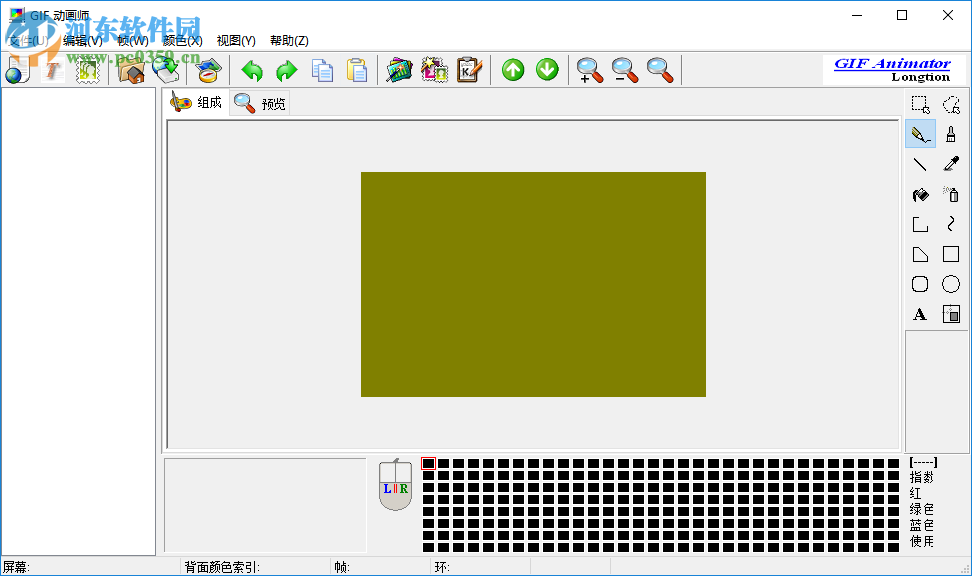
Task: Select the rectangular selection tool
Action: point(920,104)
